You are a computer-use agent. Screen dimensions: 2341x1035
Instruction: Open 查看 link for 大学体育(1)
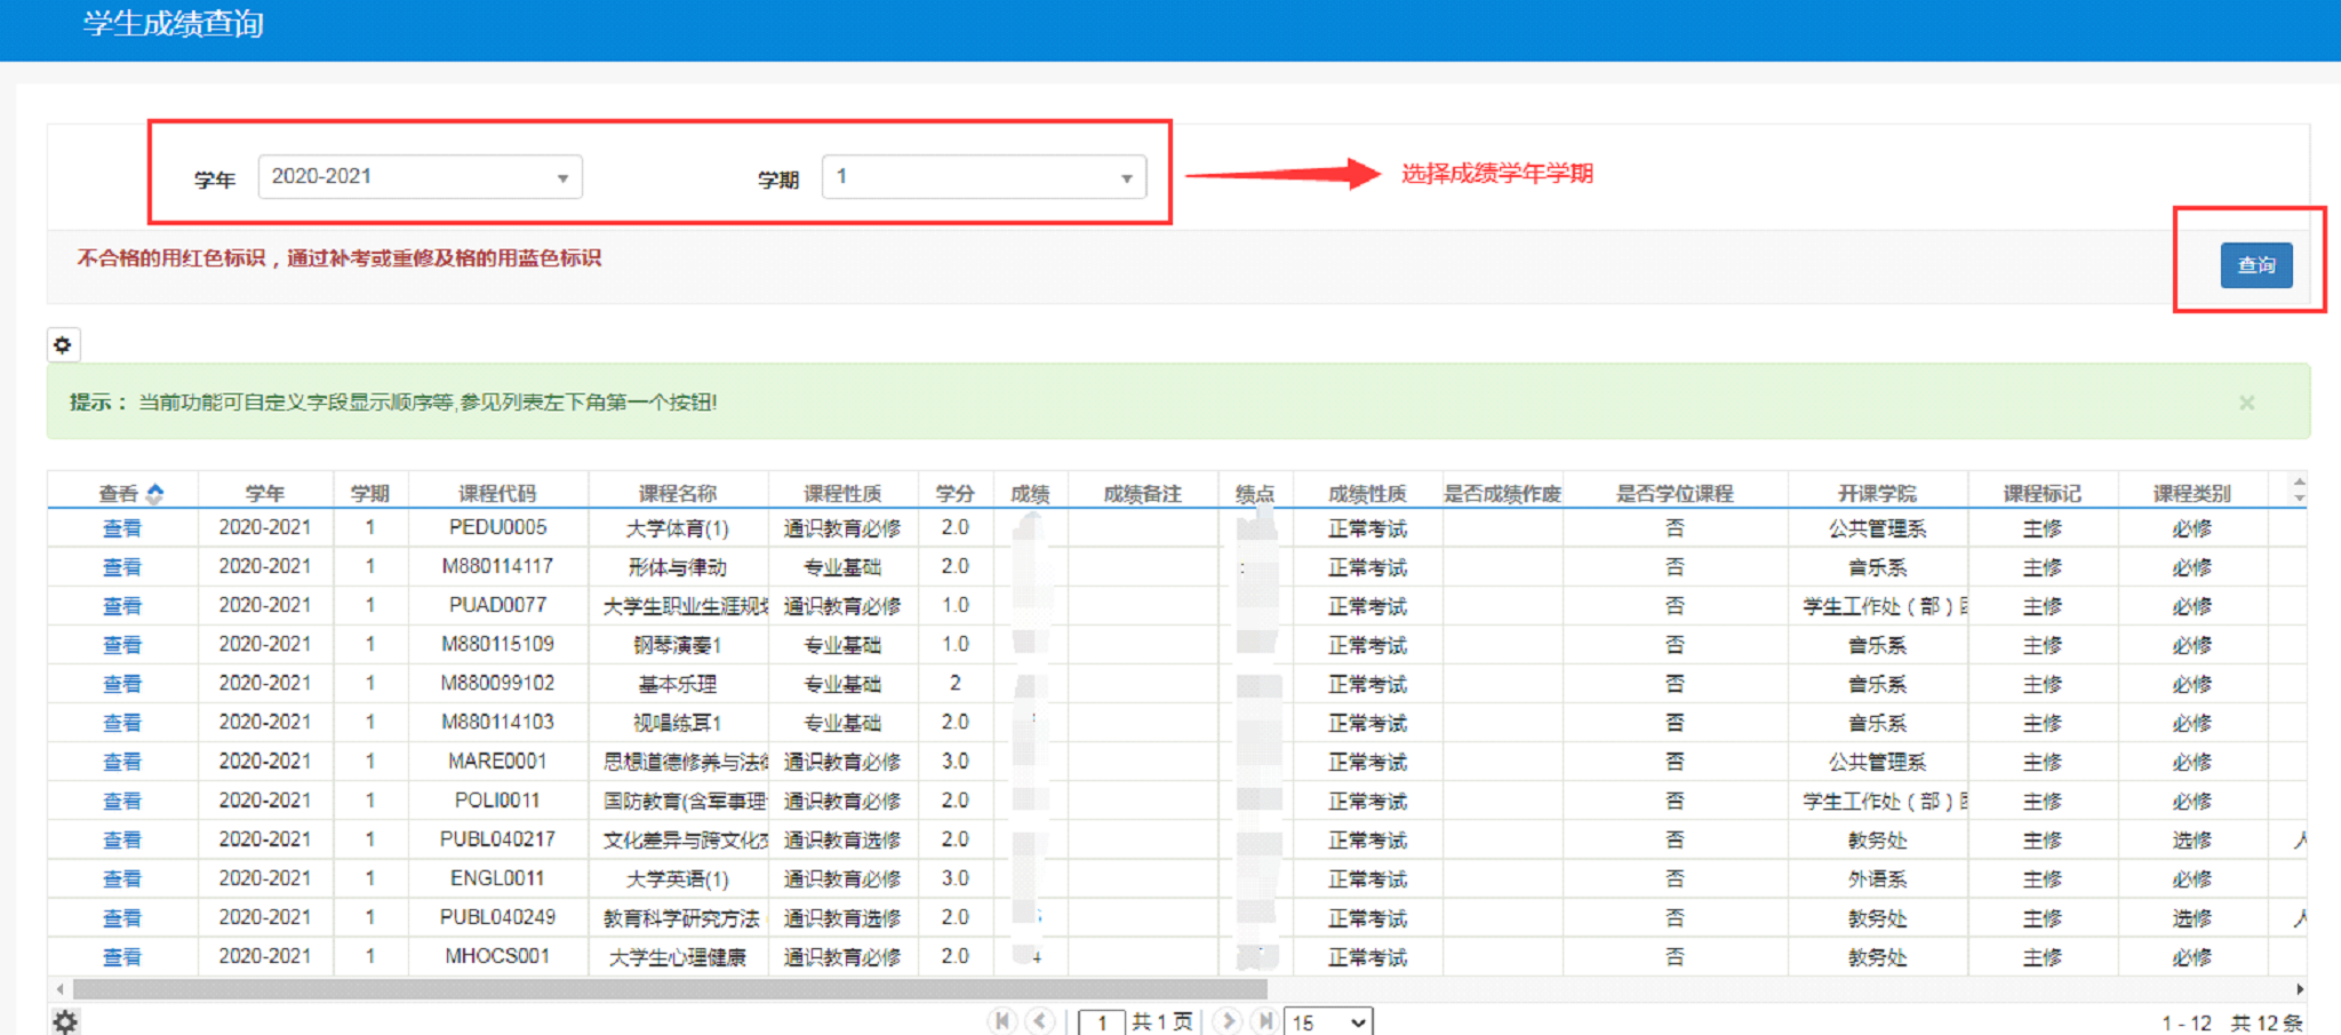tap(122, 528)
